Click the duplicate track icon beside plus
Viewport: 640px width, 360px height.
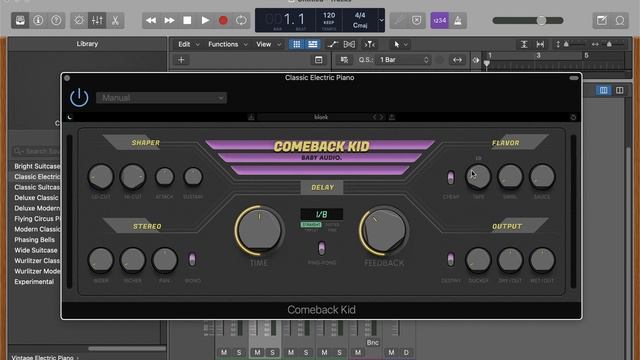tap(318, 60)
